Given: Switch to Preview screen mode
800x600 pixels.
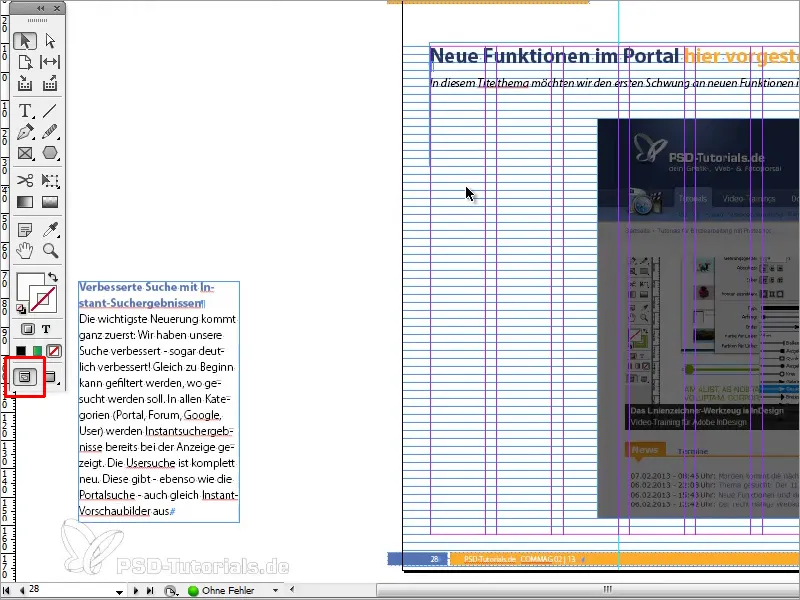Looking at the screenshot, I should pos(49,377).
